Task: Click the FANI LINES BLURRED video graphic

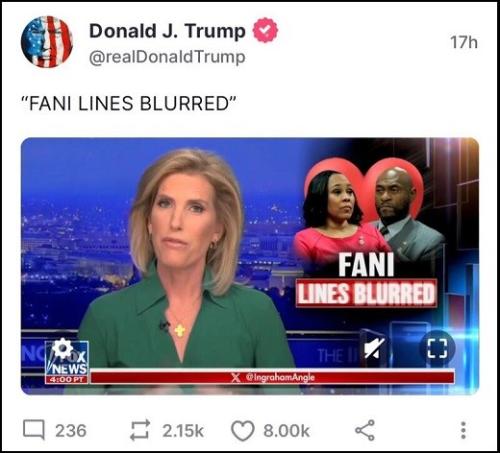Action: tap(367, 279)
